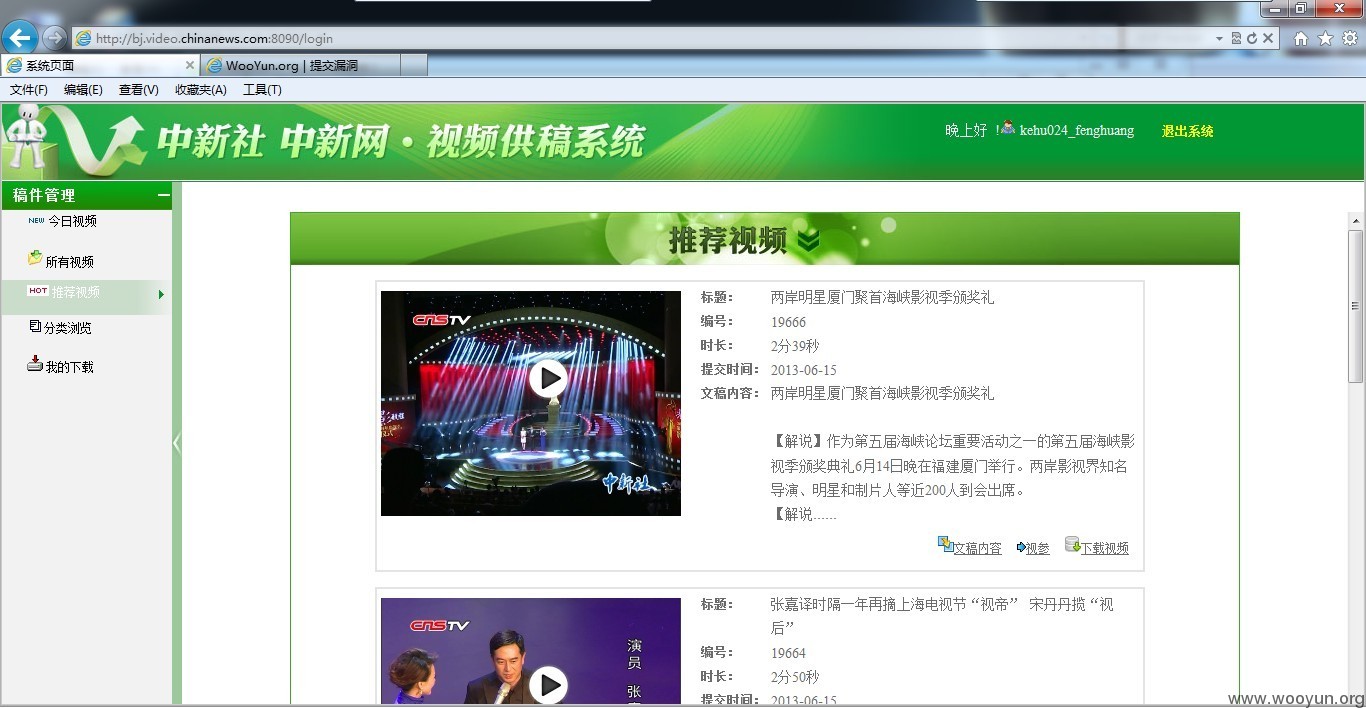Screen dimensions: 1366x708
Task: Open the 查看(V) menu
Action: 138,90
